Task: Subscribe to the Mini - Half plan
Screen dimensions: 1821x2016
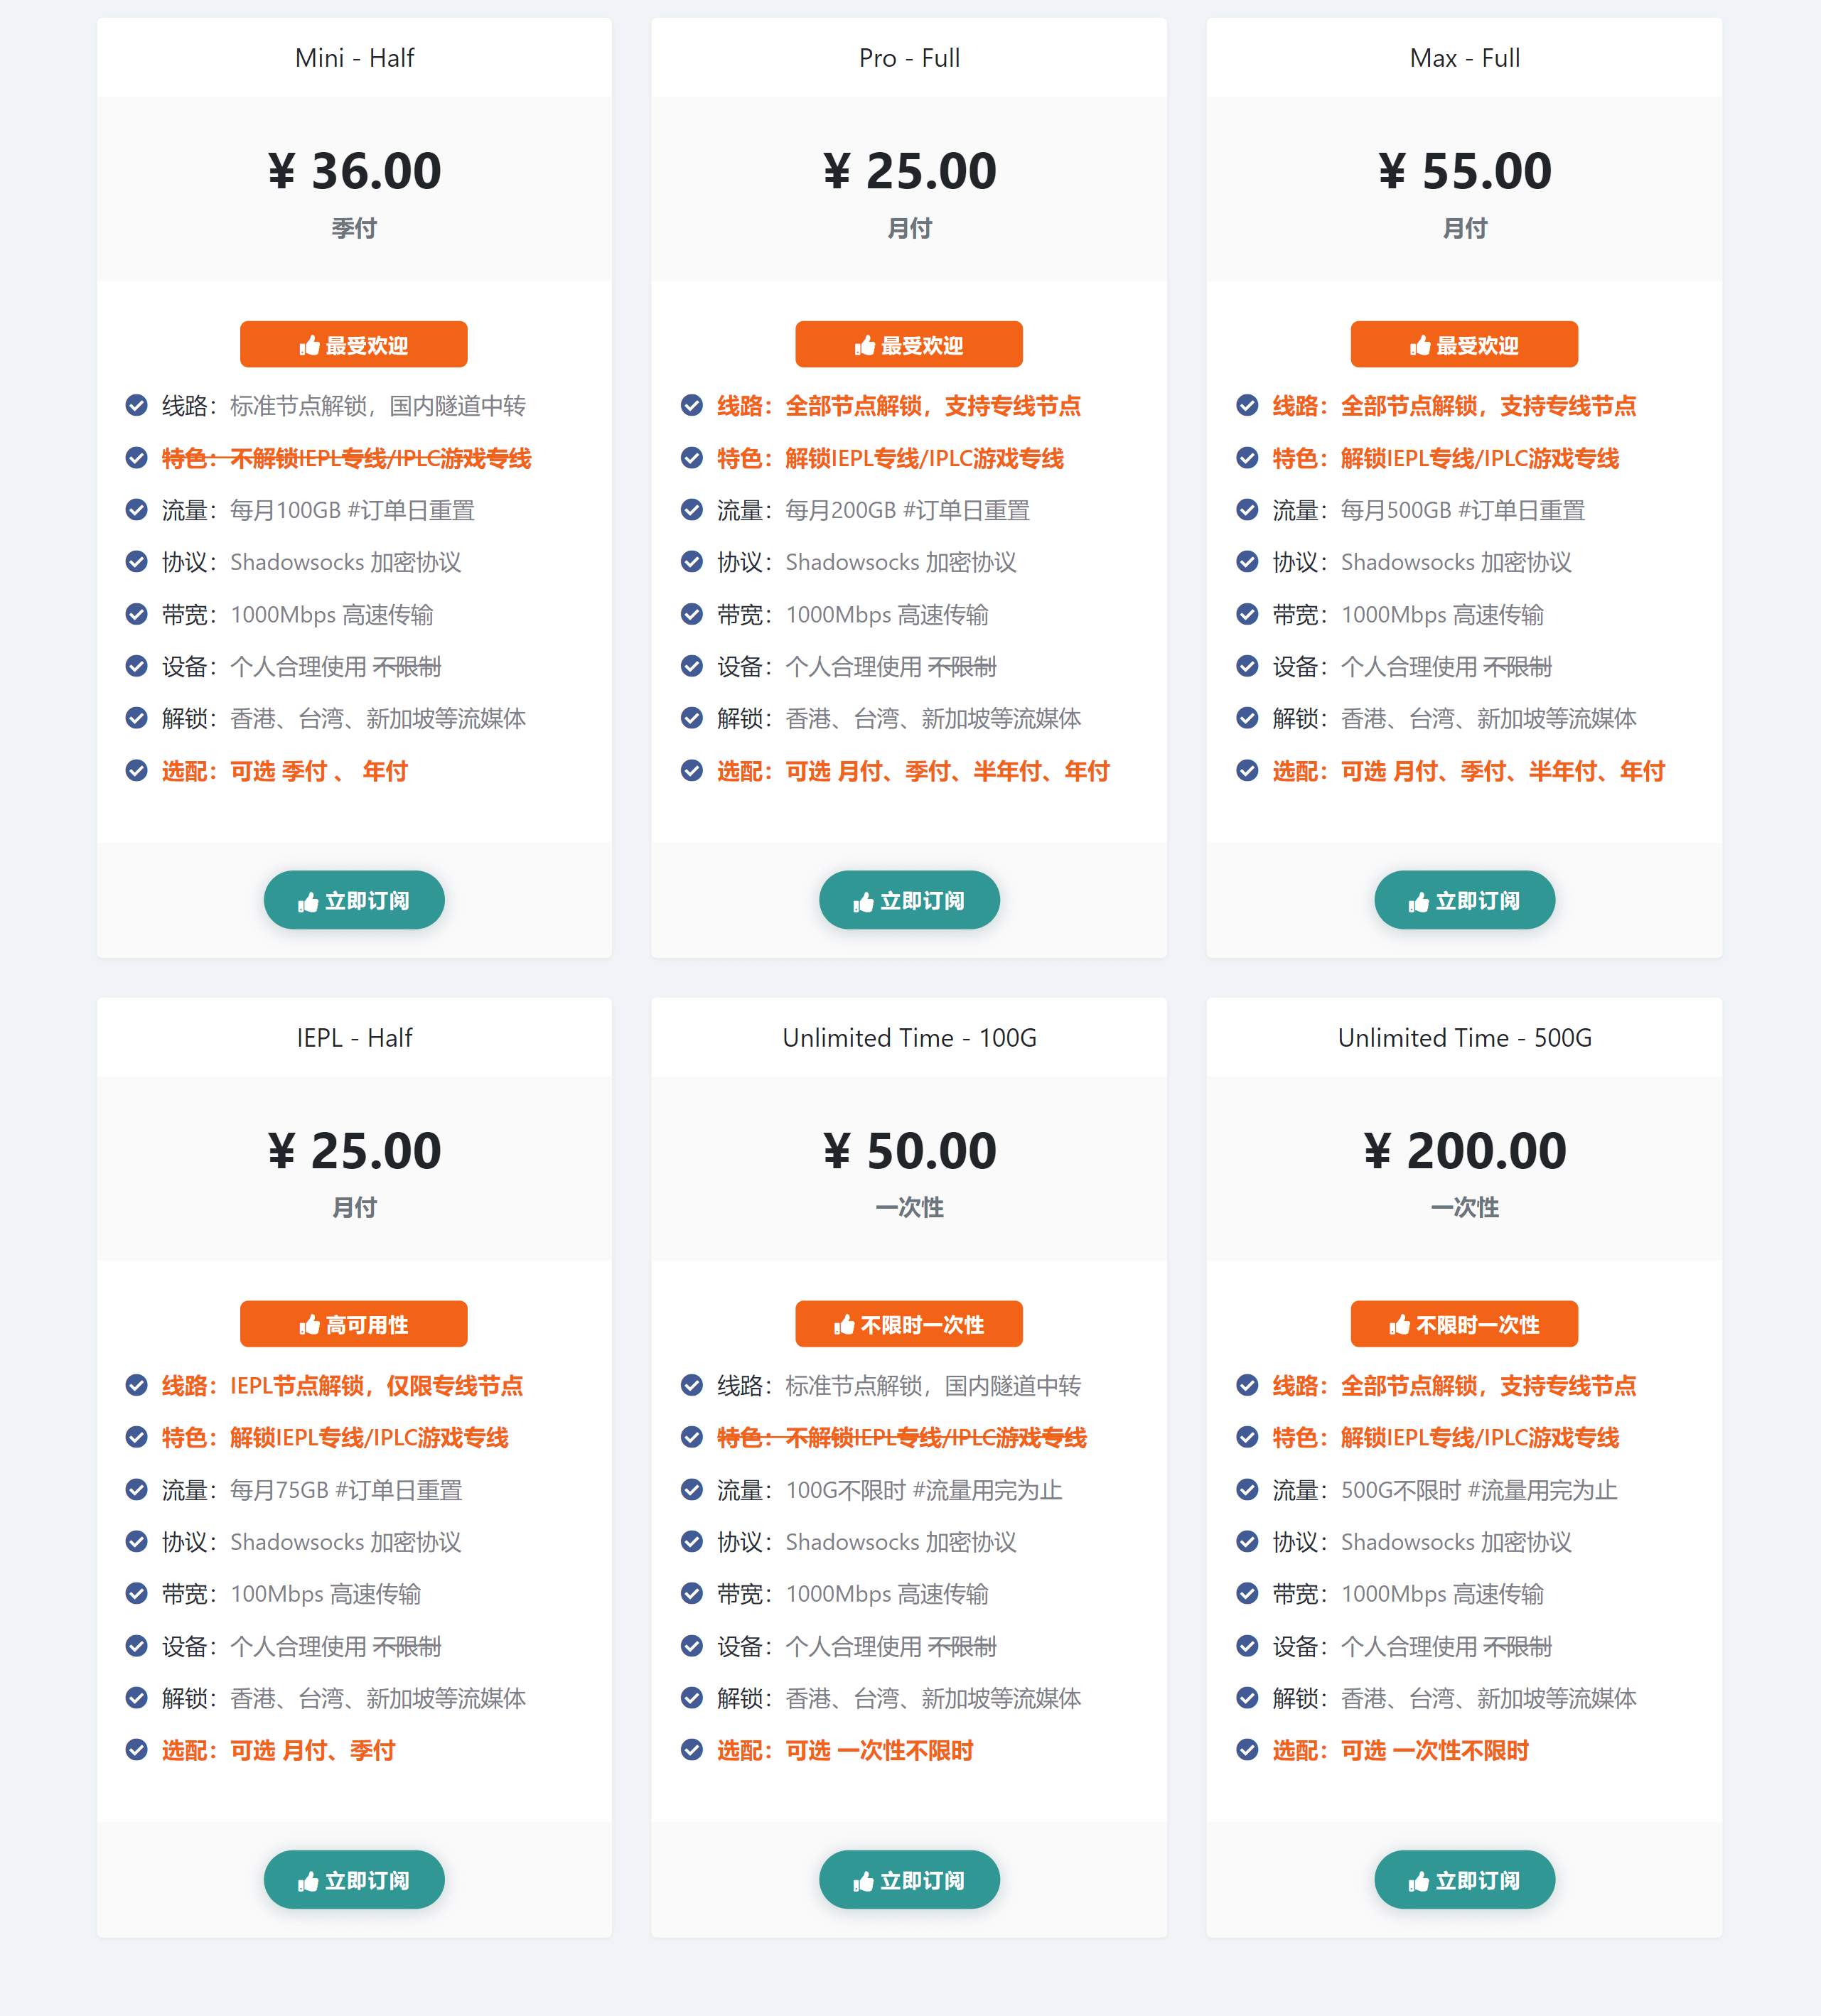Action: click(354, 900)
